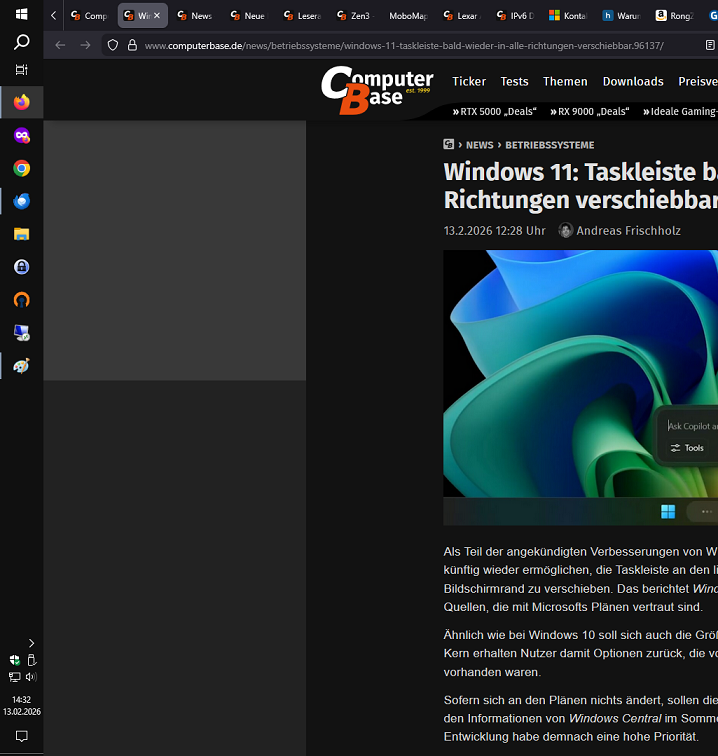Switch to the Paint app in the taskbar

[21, 366]
